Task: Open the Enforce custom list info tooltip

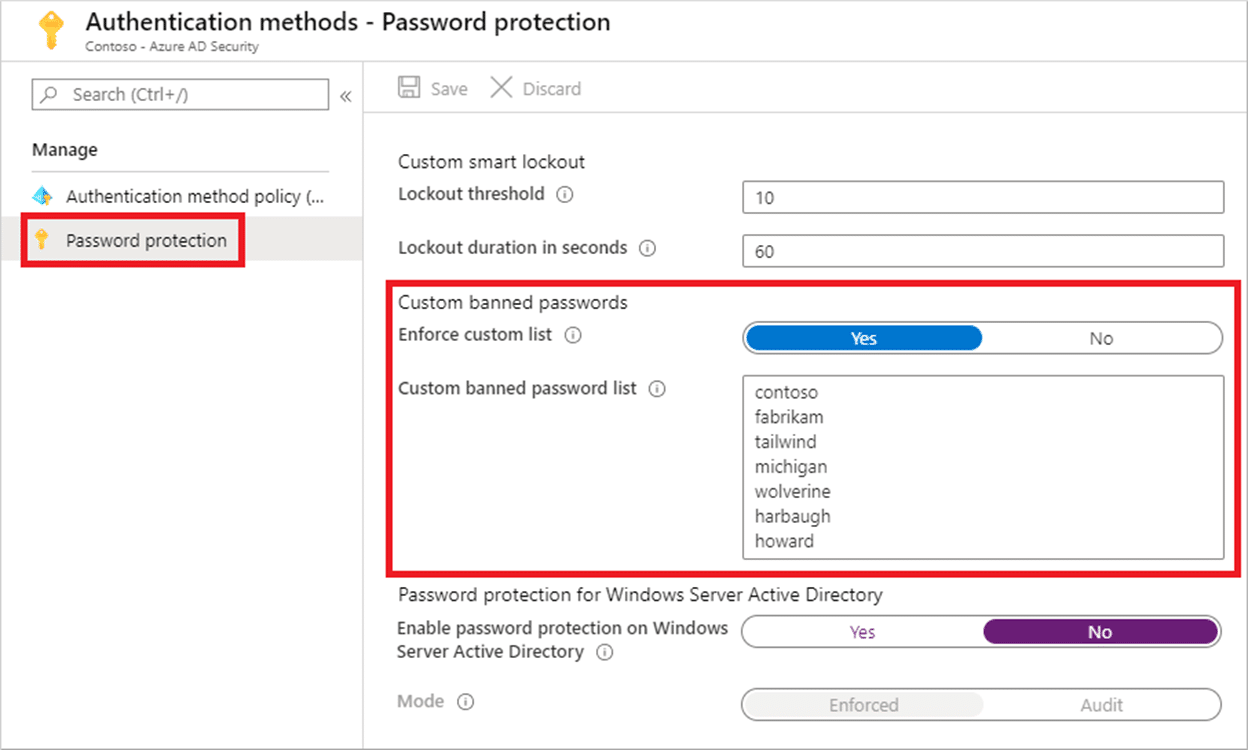Action: (572, 336)
